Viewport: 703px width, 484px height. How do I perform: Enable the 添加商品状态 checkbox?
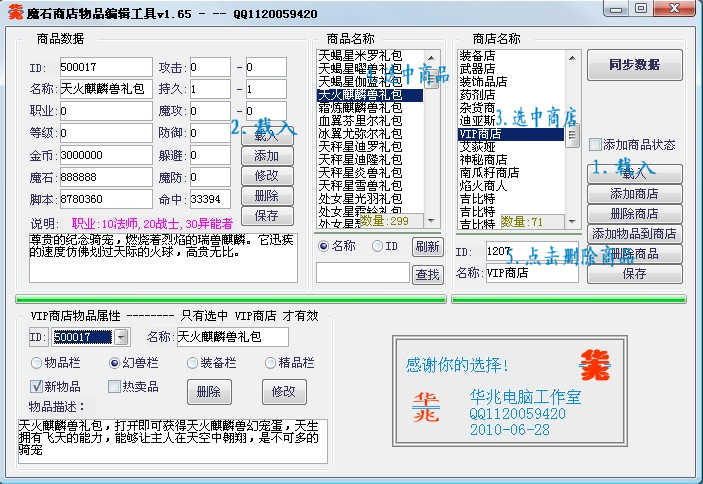[x=595, y=144]
